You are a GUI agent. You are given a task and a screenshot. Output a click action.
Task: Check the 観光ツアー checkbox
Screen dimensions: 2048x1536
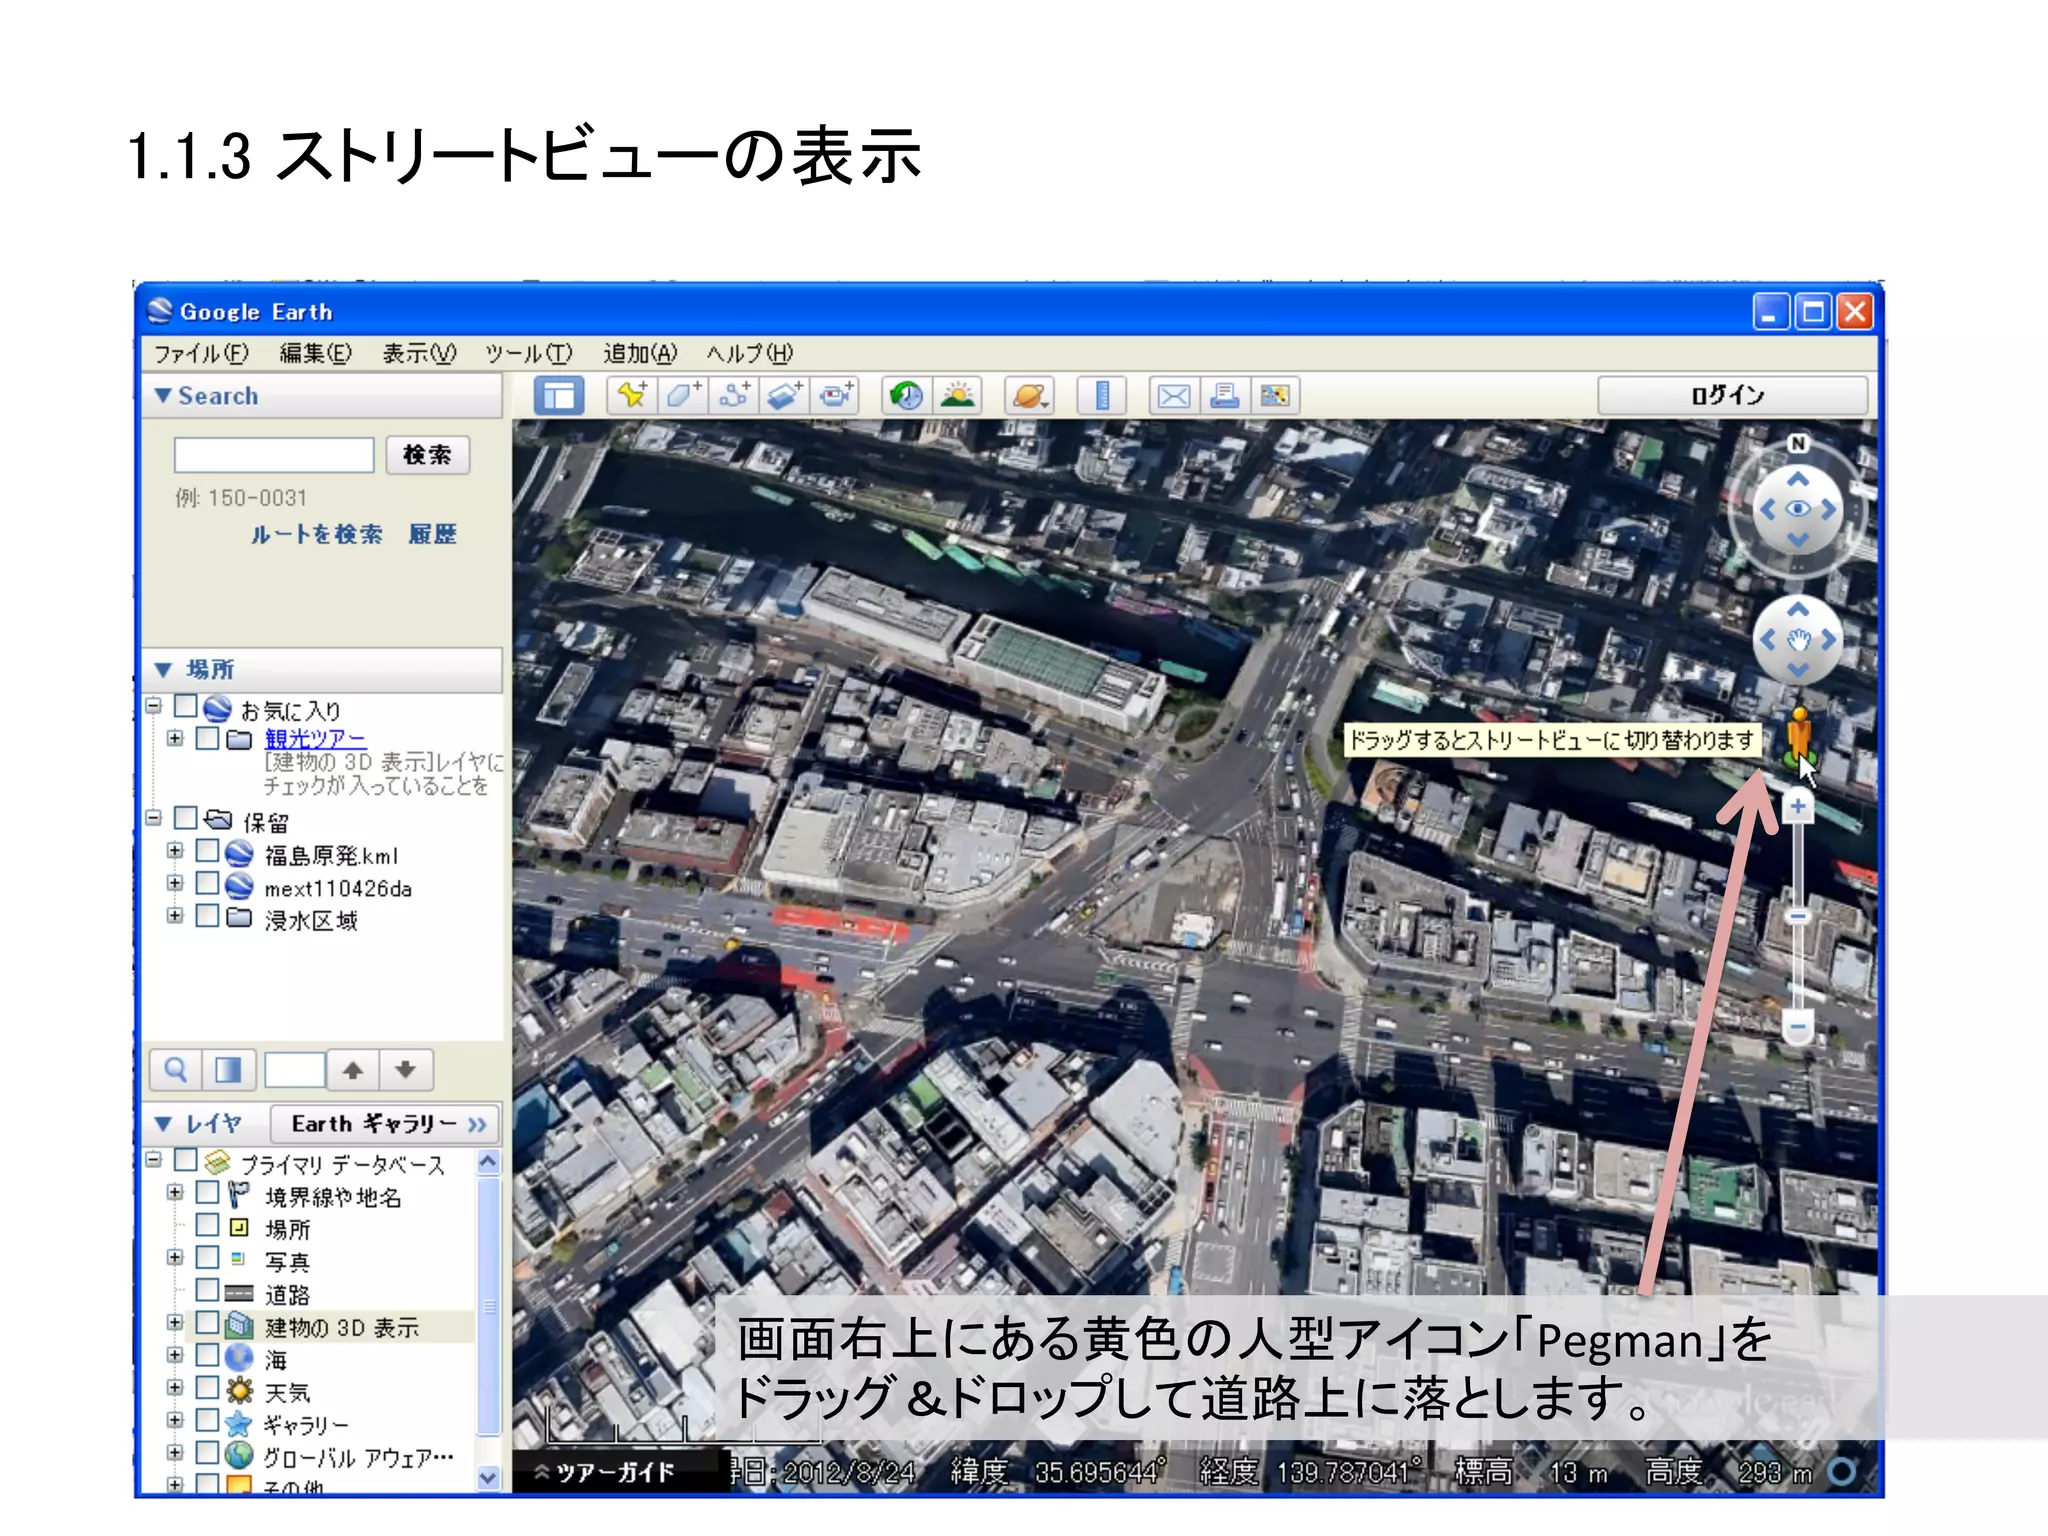tap(208, 739)
